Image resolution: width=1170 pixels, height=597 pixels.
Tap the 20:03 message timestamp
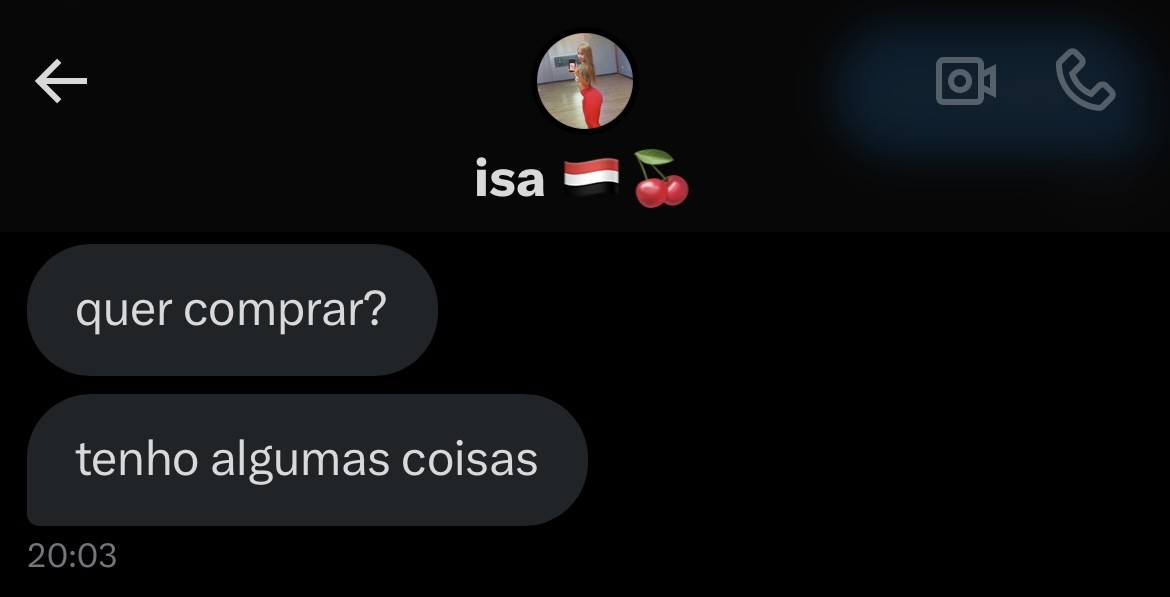pyautogui.click(x=72, y=556)
